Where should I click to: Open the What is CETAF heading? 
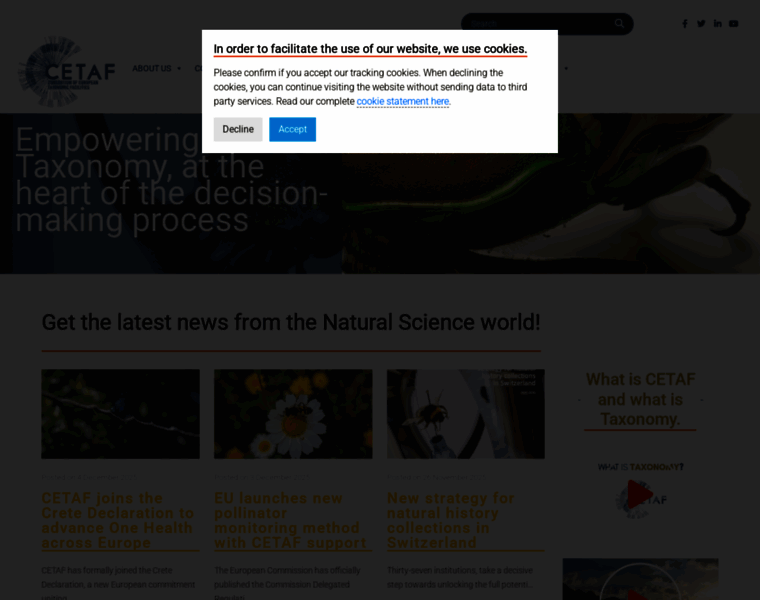point(640,399)
